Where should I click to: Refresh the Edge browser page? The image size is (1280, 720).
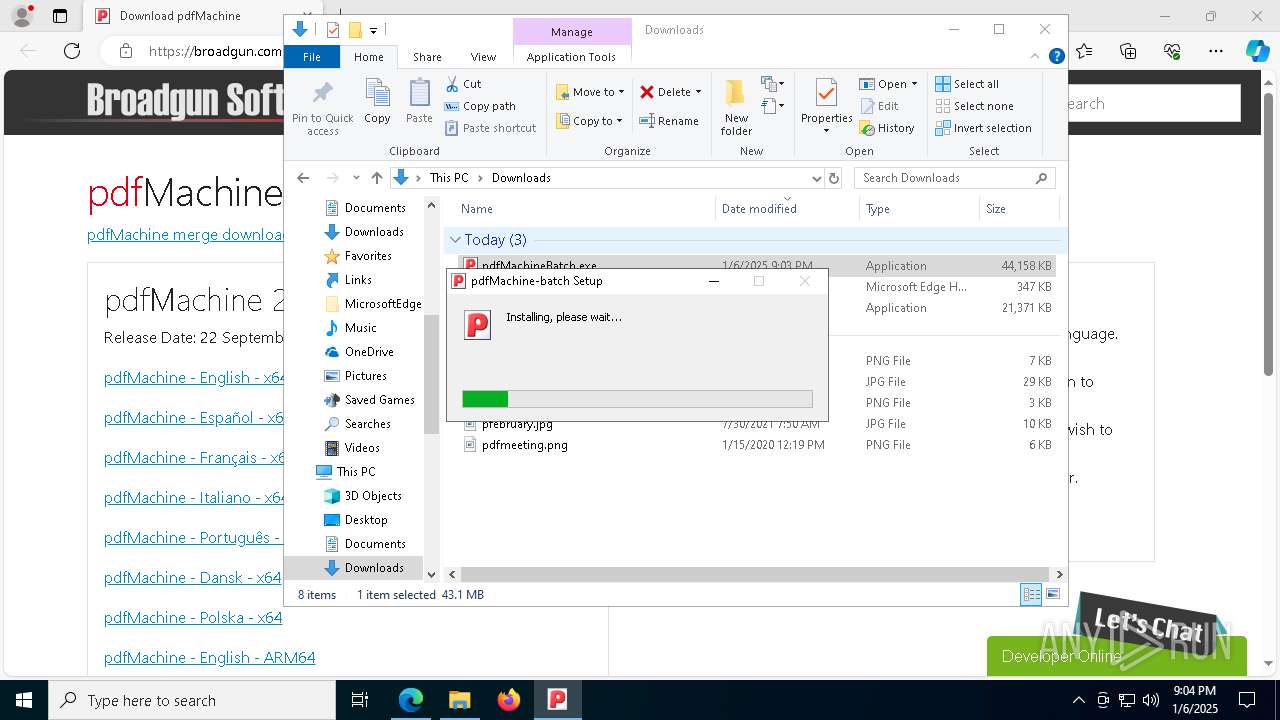[x=72, y=51]
